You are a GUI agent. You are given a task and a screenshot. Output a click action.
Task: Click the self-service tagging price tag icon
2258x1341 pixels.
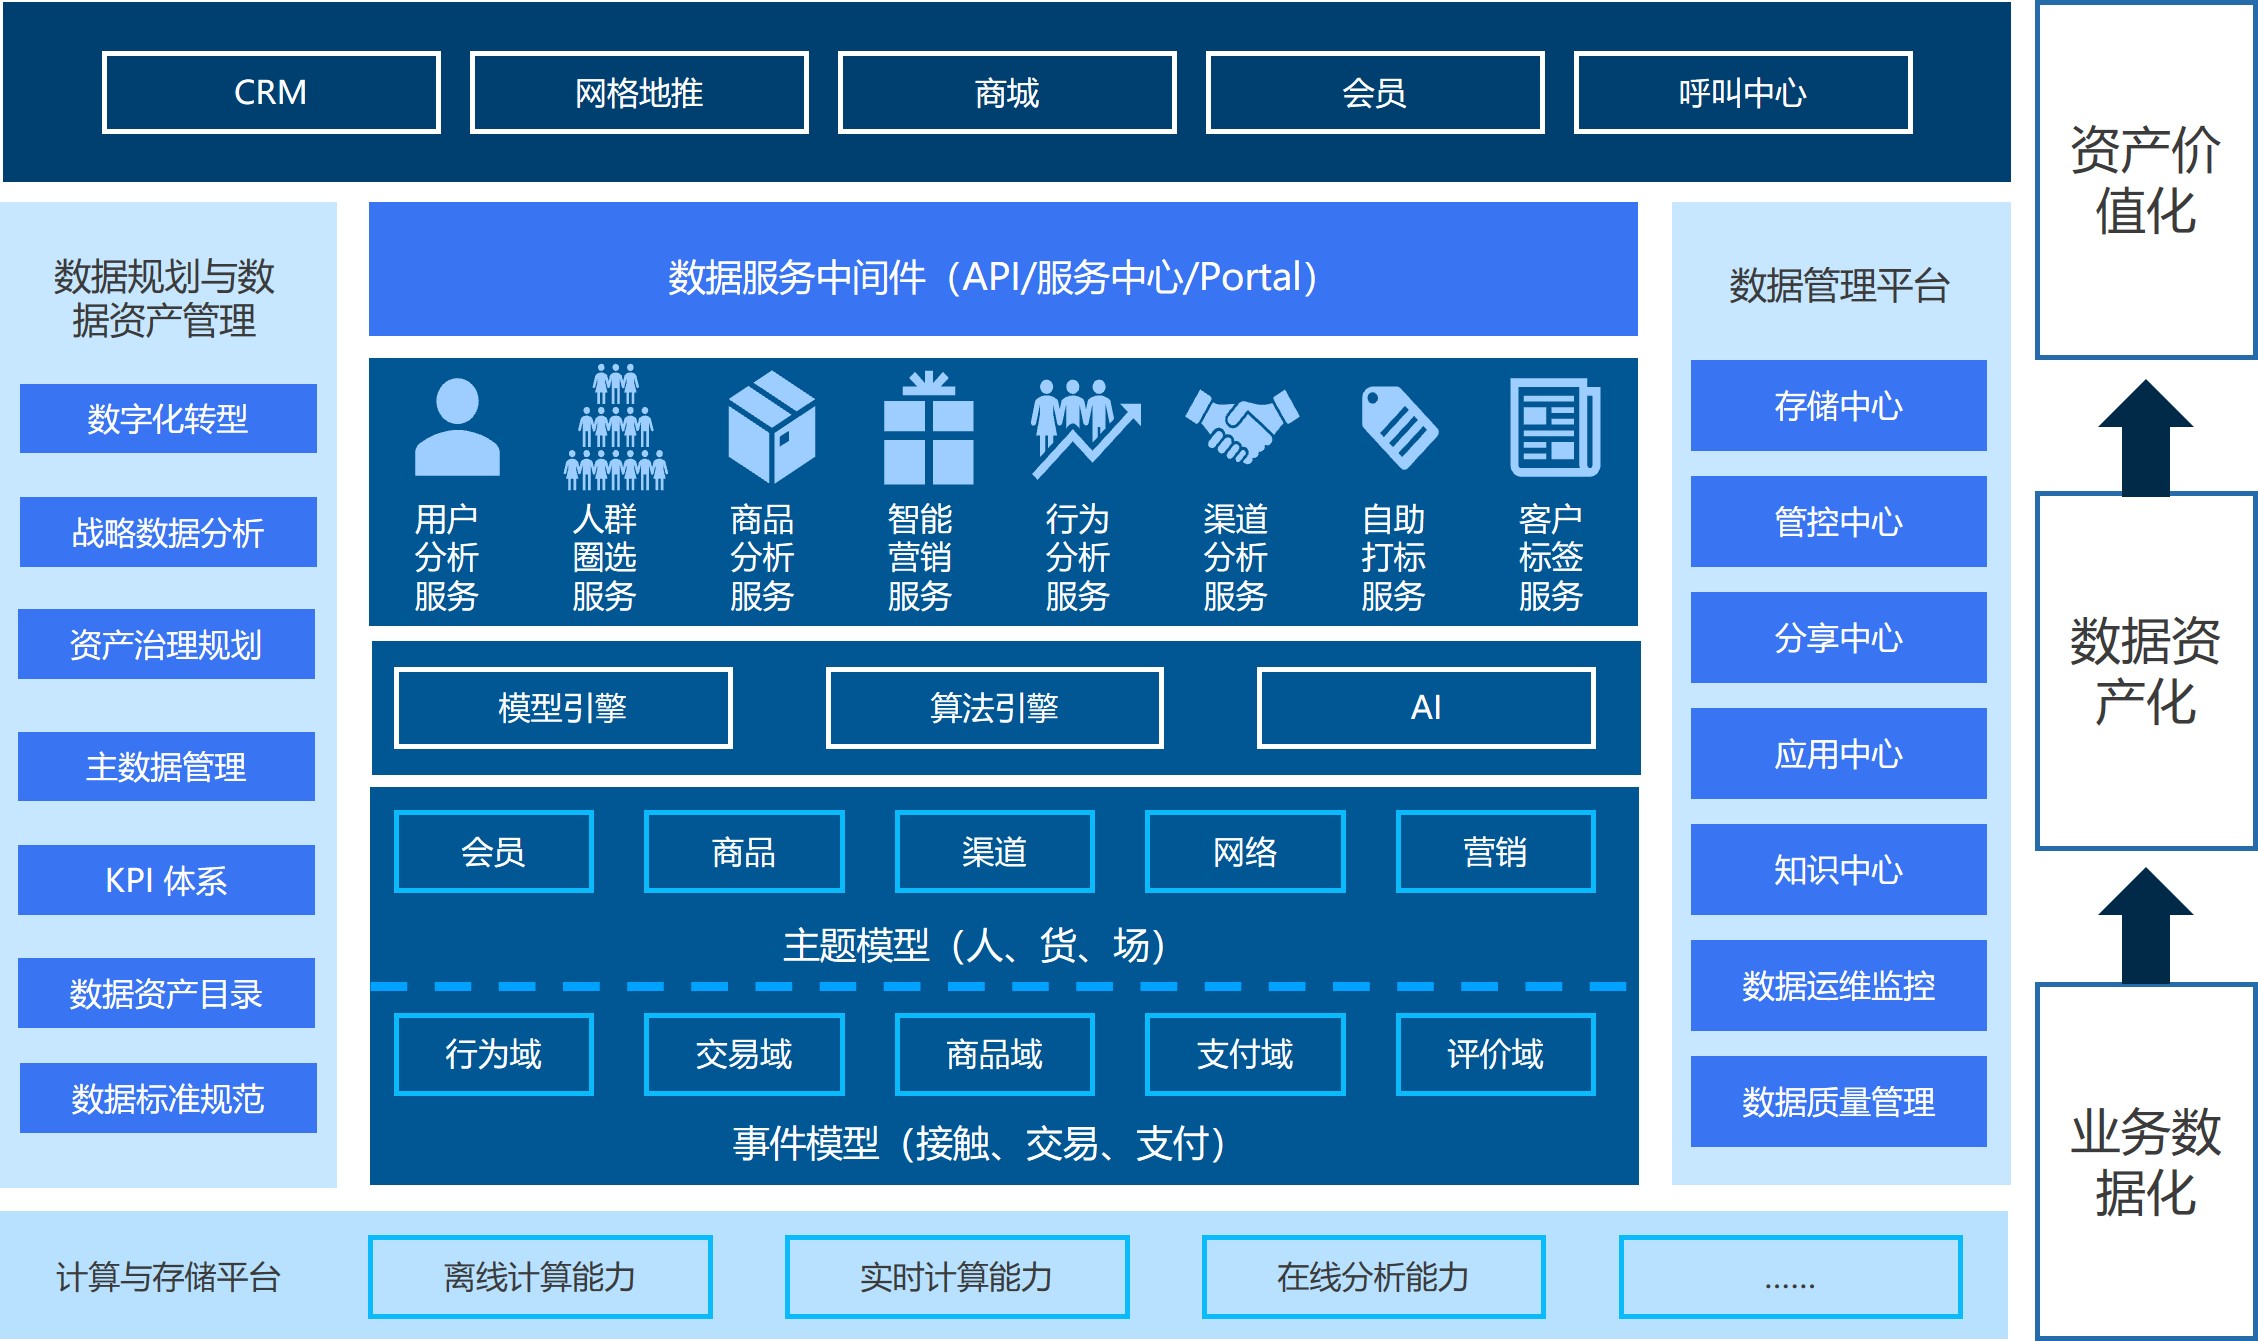click(x=1398, y=427)
